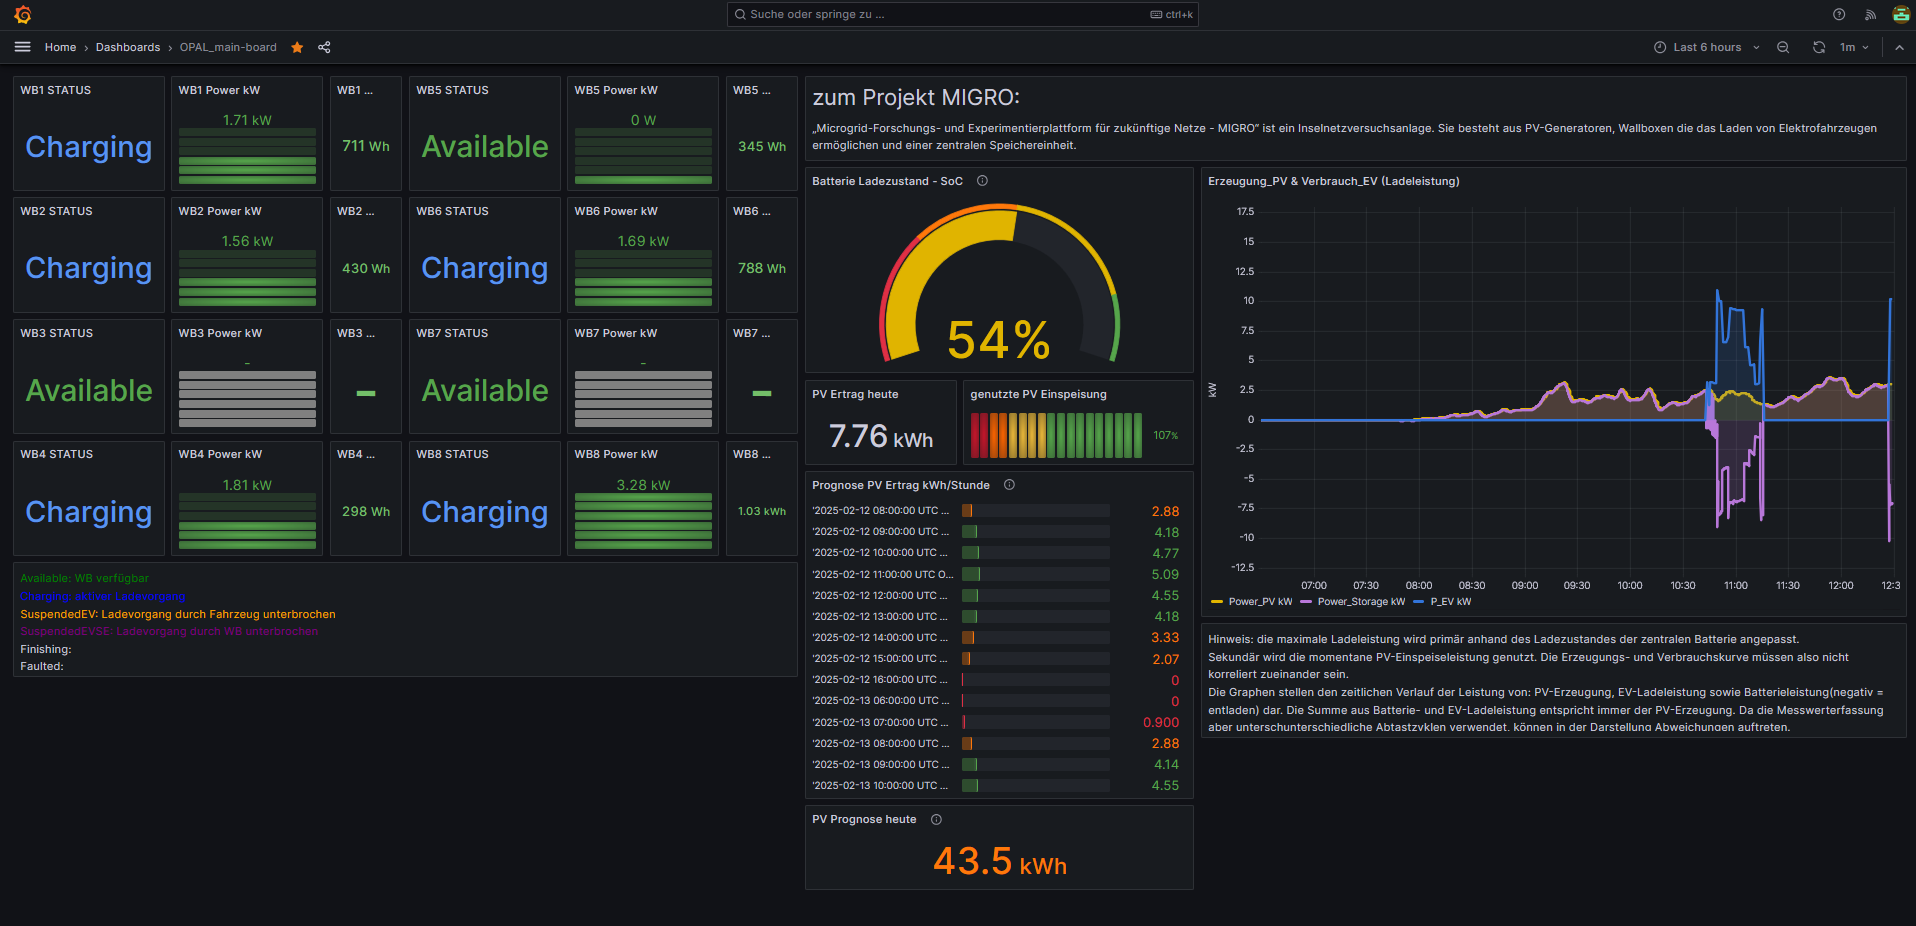The height and width of the screenshot is (926, 1916).
Task: Open Dashboards in breadcrumb
Action: [128, 47]
